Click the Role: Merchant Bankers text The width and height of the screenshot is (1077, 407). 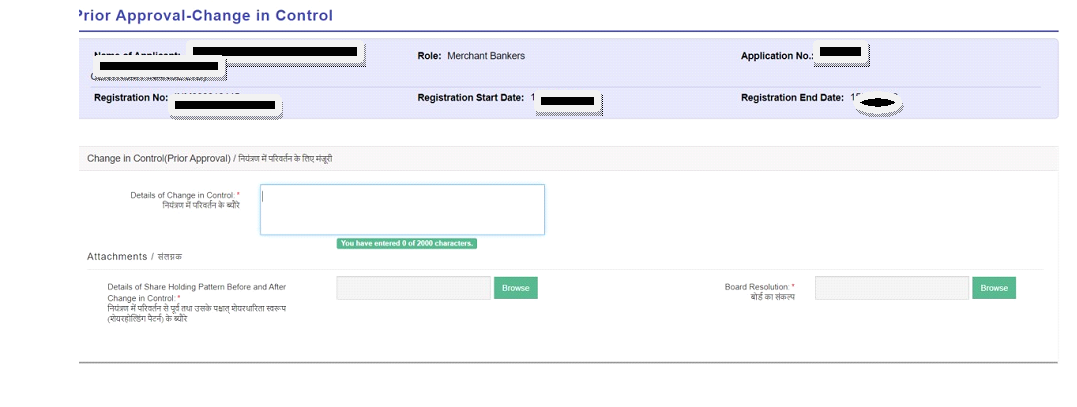[471, 56]
